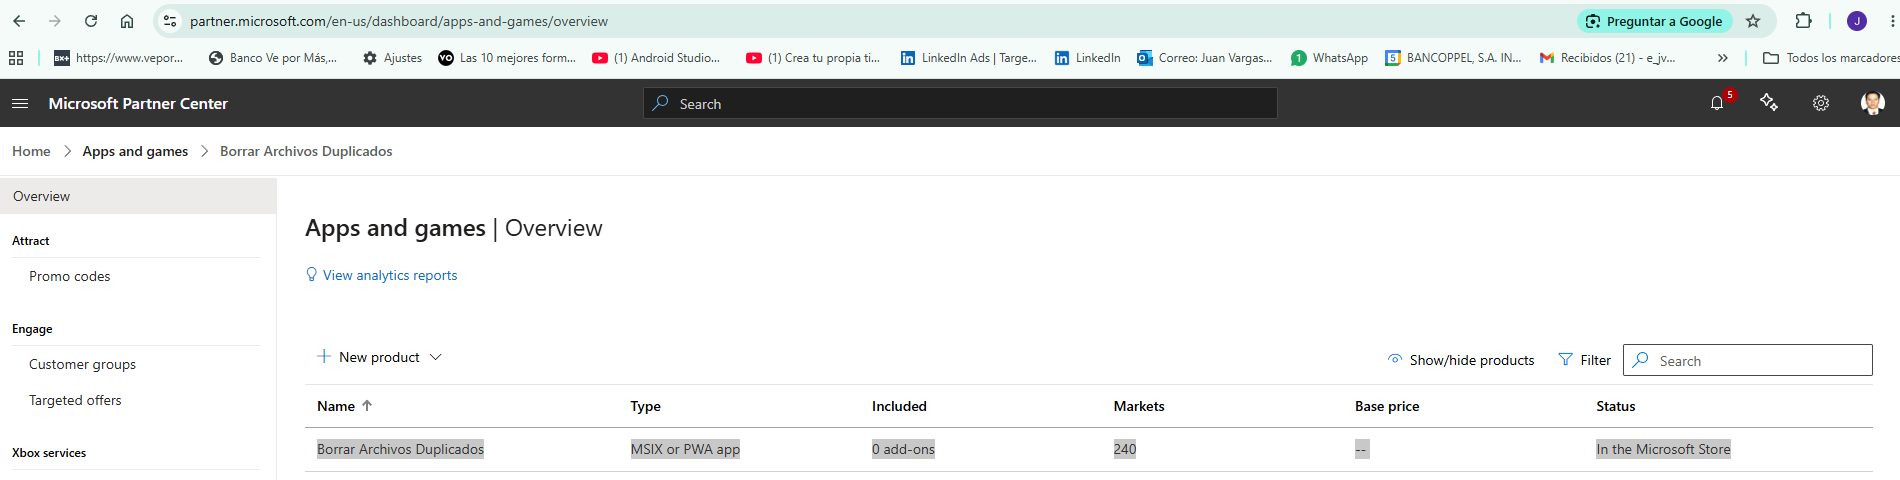Open the browser extensions puzzle icon
The height and width of the screenshot is (480, 1900).
(x=1803, y=21)
